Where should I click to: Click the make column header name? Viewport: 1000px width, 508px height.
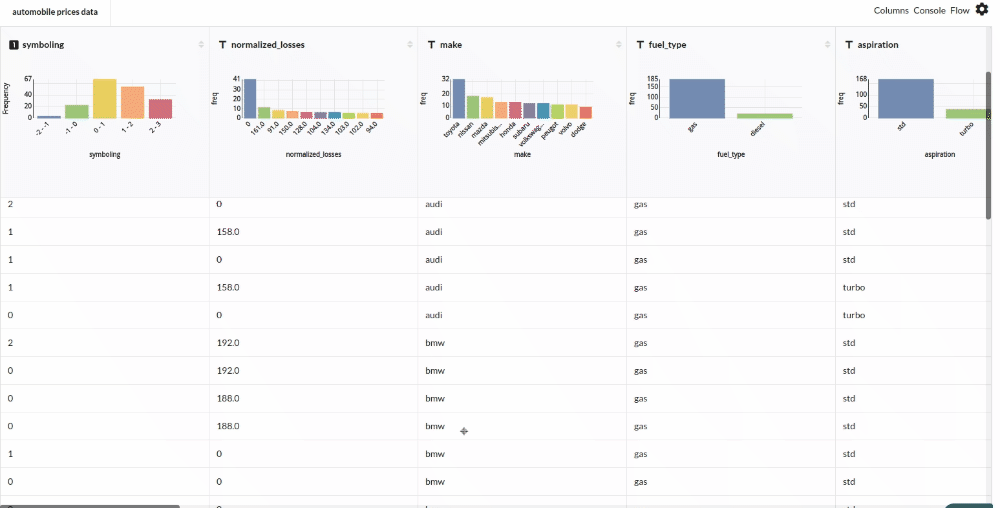click(451, 45)
